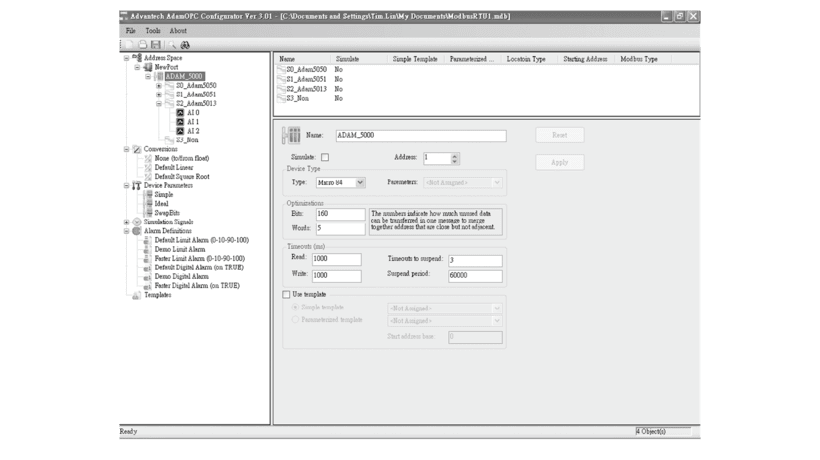Click the Simulation Signals node icon
This screenshot has height=460, width=820.
pos(137,222)
